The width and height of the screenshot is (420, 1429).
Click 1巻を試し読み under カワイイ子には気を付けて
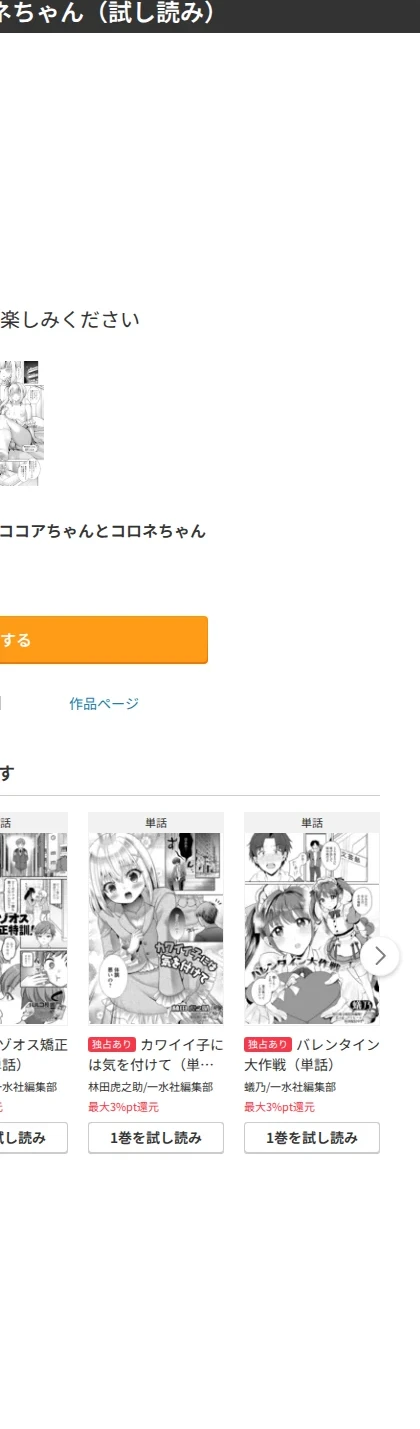pyautogui.click(x=156, y=1138)
